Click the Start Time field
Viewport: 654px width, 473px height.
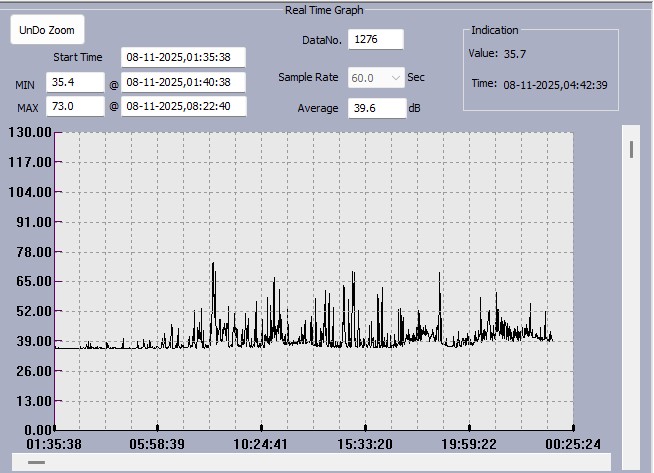[x=183, y=57]
